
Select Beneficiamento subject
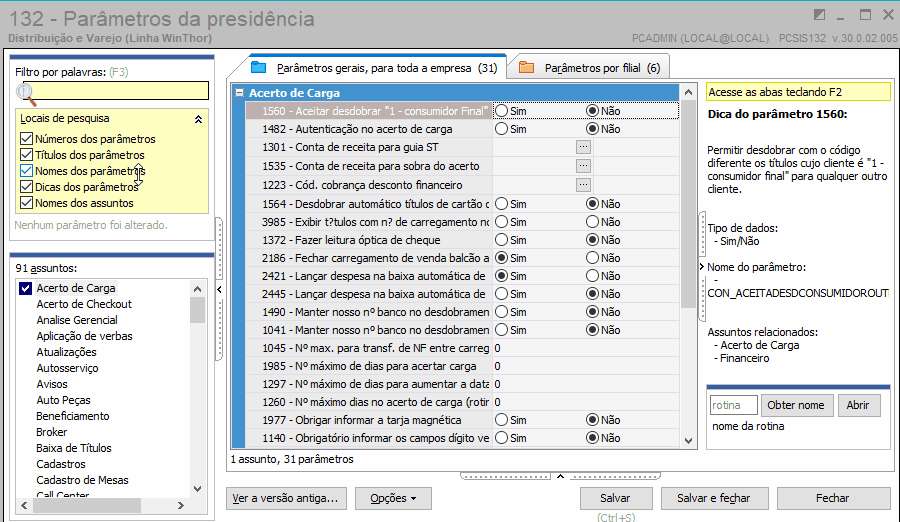(72, 416)
